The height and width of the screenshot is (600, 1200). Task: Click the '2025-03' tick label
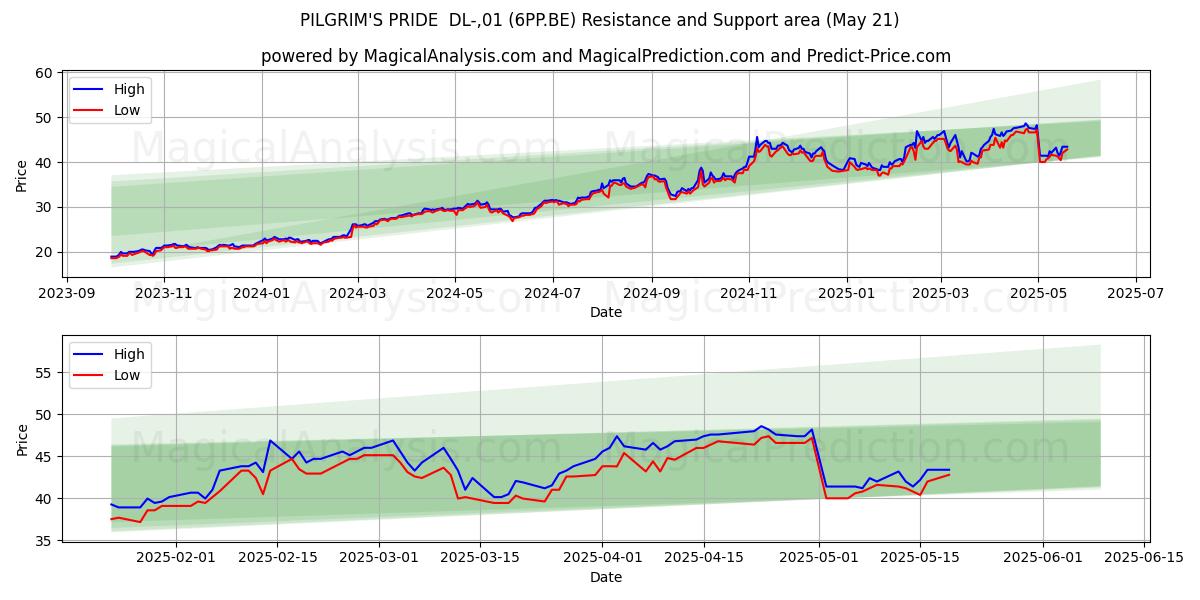pos(940,293)
